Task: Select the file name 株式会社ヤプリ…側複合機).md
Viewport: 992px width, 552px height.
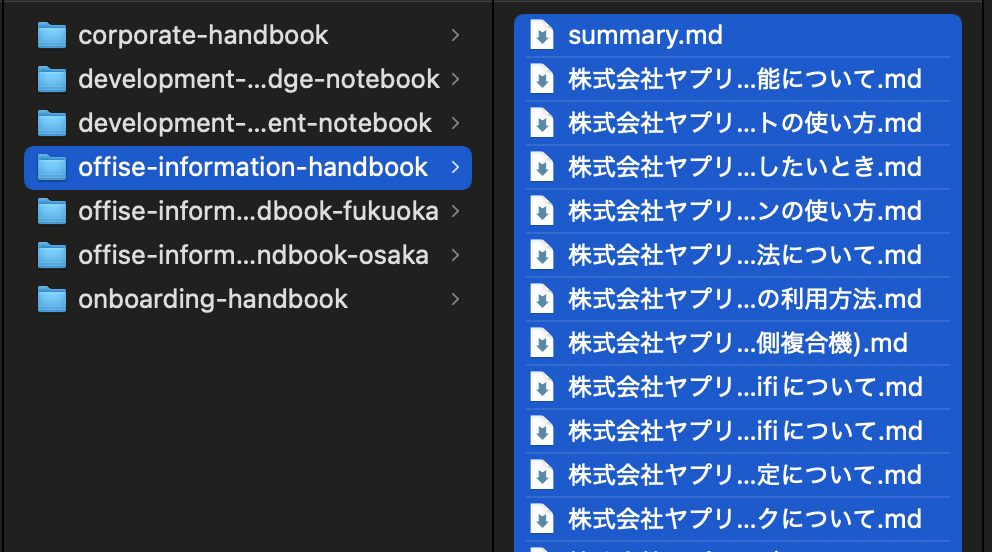Action: click(x=738, y=343)
